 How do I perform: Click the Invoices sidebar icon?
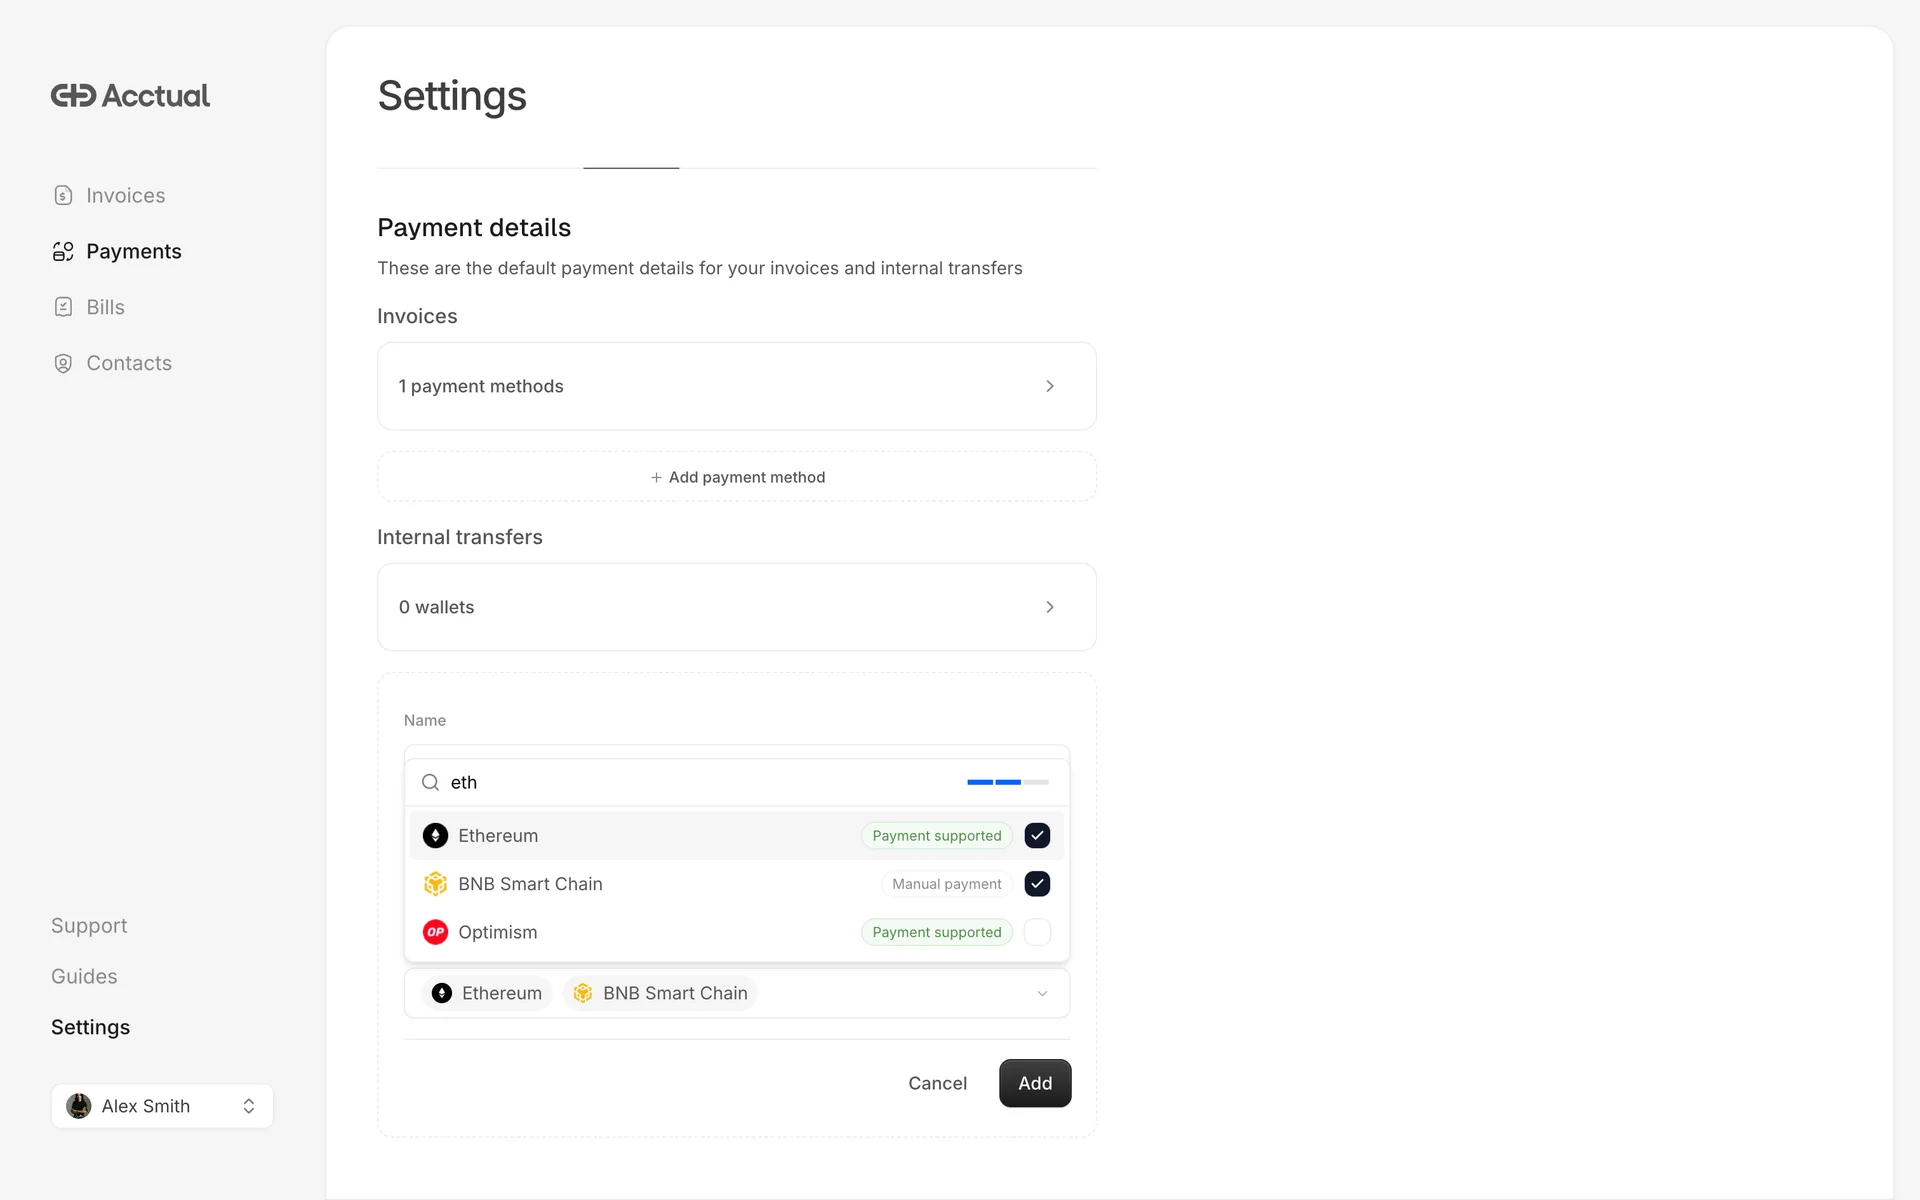[63, 196]
